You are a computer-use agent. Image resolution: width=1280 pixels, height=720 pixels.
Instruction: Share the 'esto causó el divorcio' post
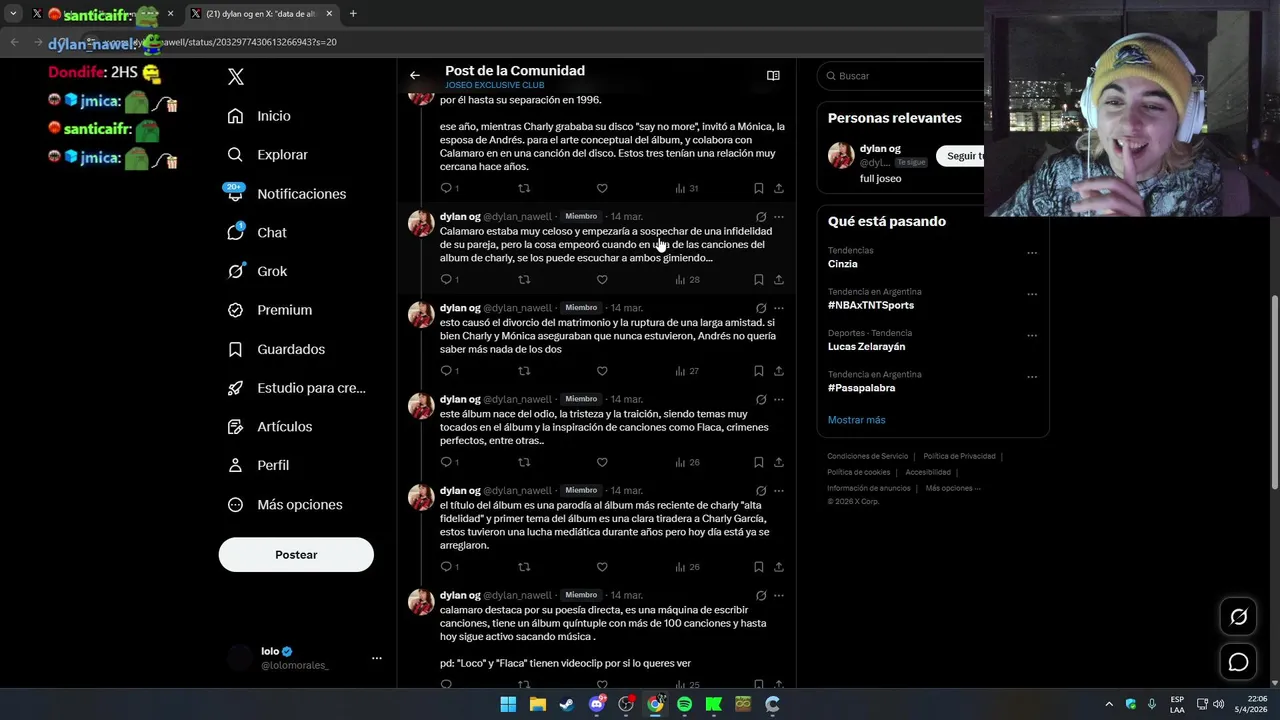(x=779, y=371)
